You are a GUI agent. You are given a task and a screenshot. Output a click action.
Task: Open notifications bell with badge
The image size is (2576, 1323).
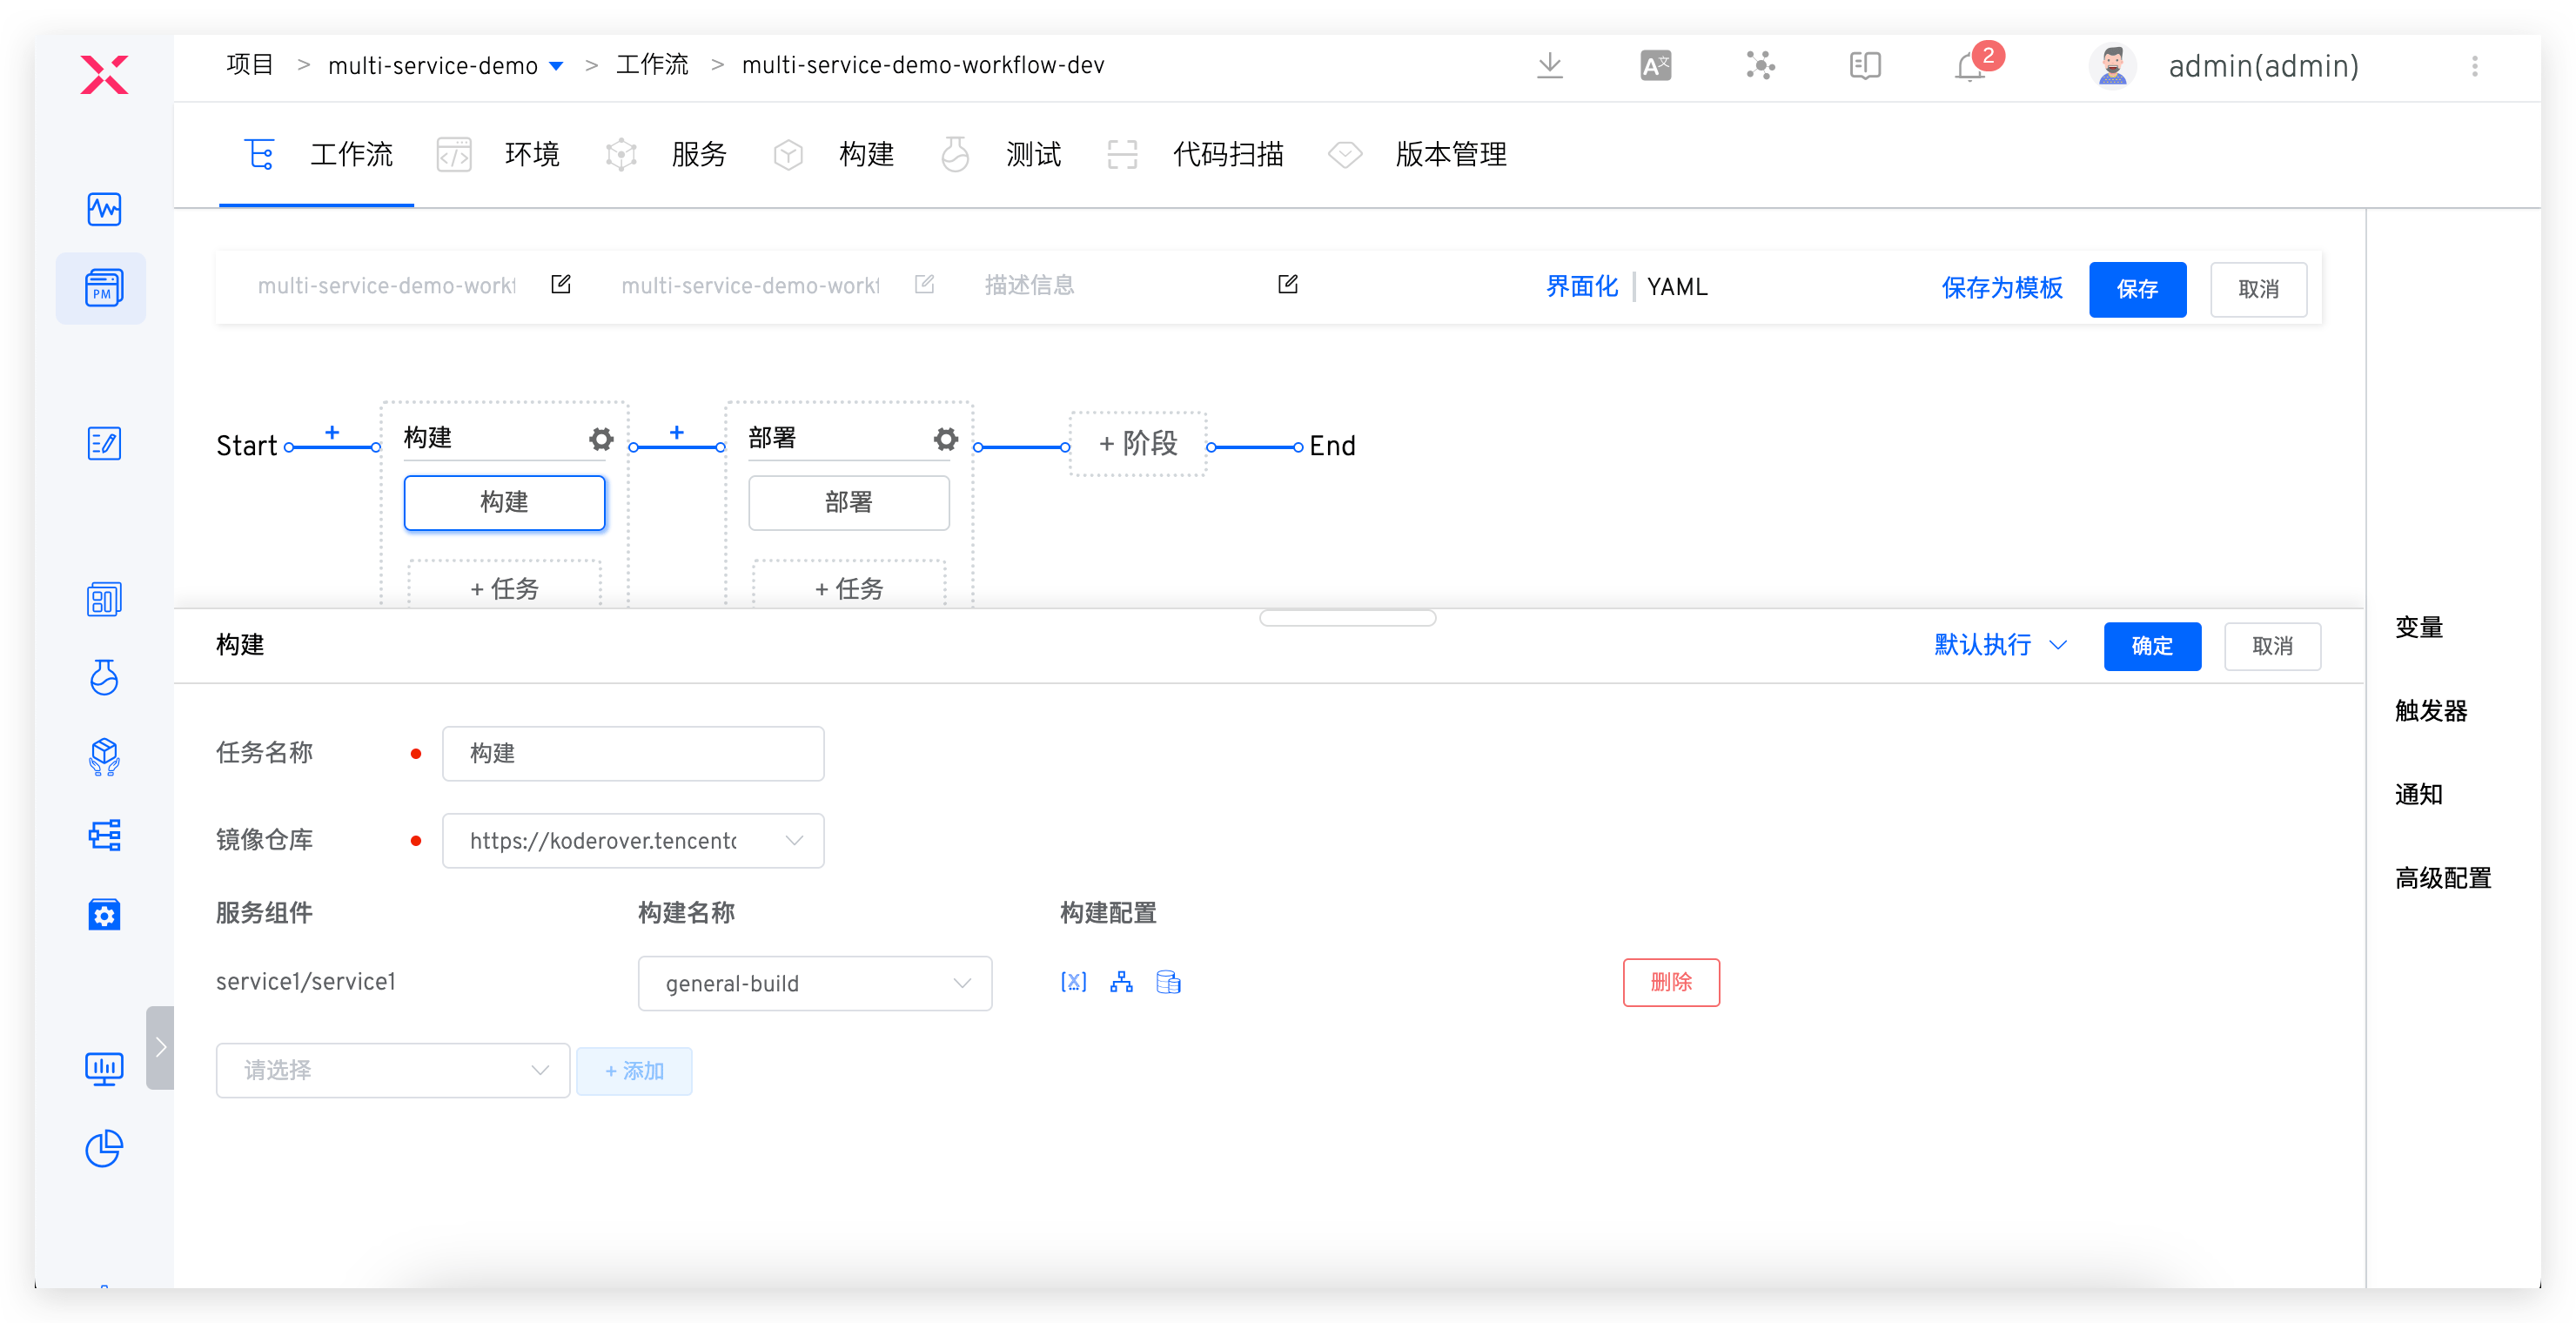[x=1970, y=66]
